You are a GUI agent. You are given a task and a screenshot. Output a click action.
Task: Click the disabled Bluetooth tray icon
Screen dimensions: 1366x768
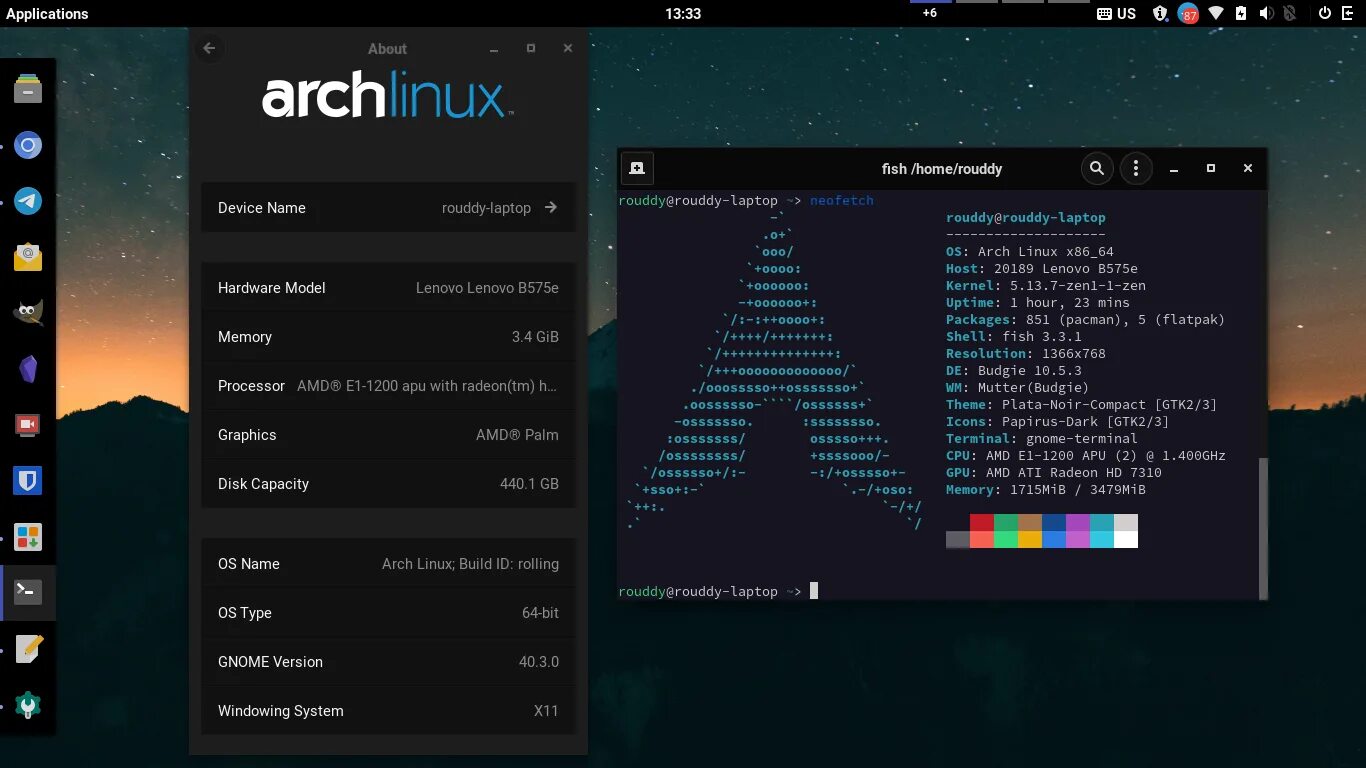pyautogui.click(x=1290, y=13)
